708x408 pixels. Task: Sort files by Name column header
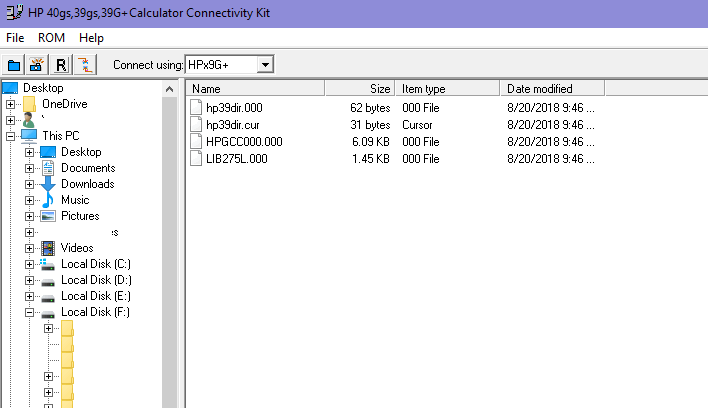pyautogui.click(x=256, y=88)
